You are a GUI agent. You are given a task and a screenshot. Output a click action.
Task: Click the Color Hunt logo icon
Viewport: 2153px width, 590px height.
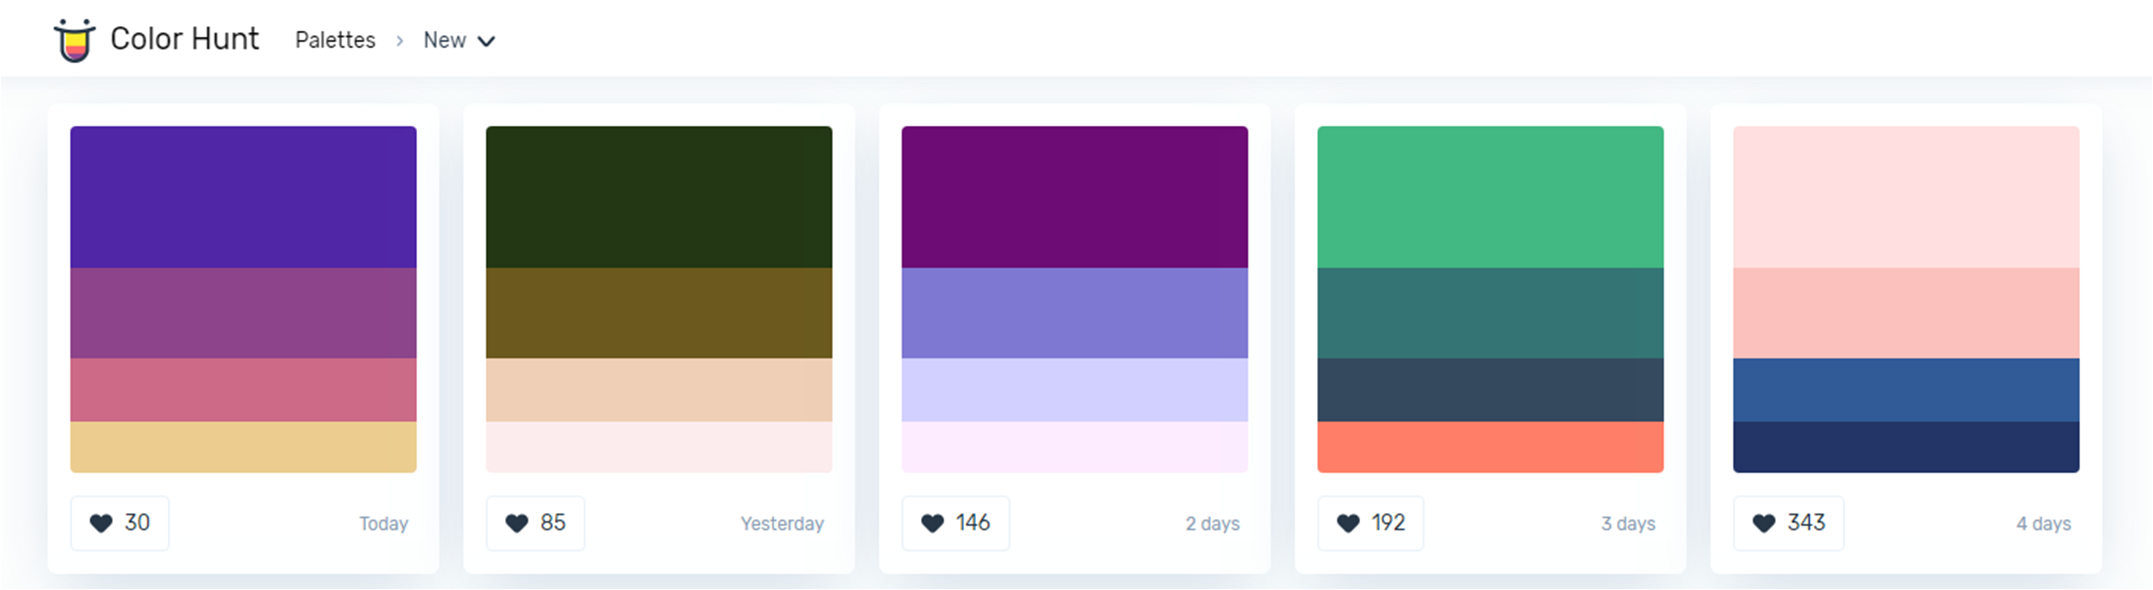[x=73, y=40]
